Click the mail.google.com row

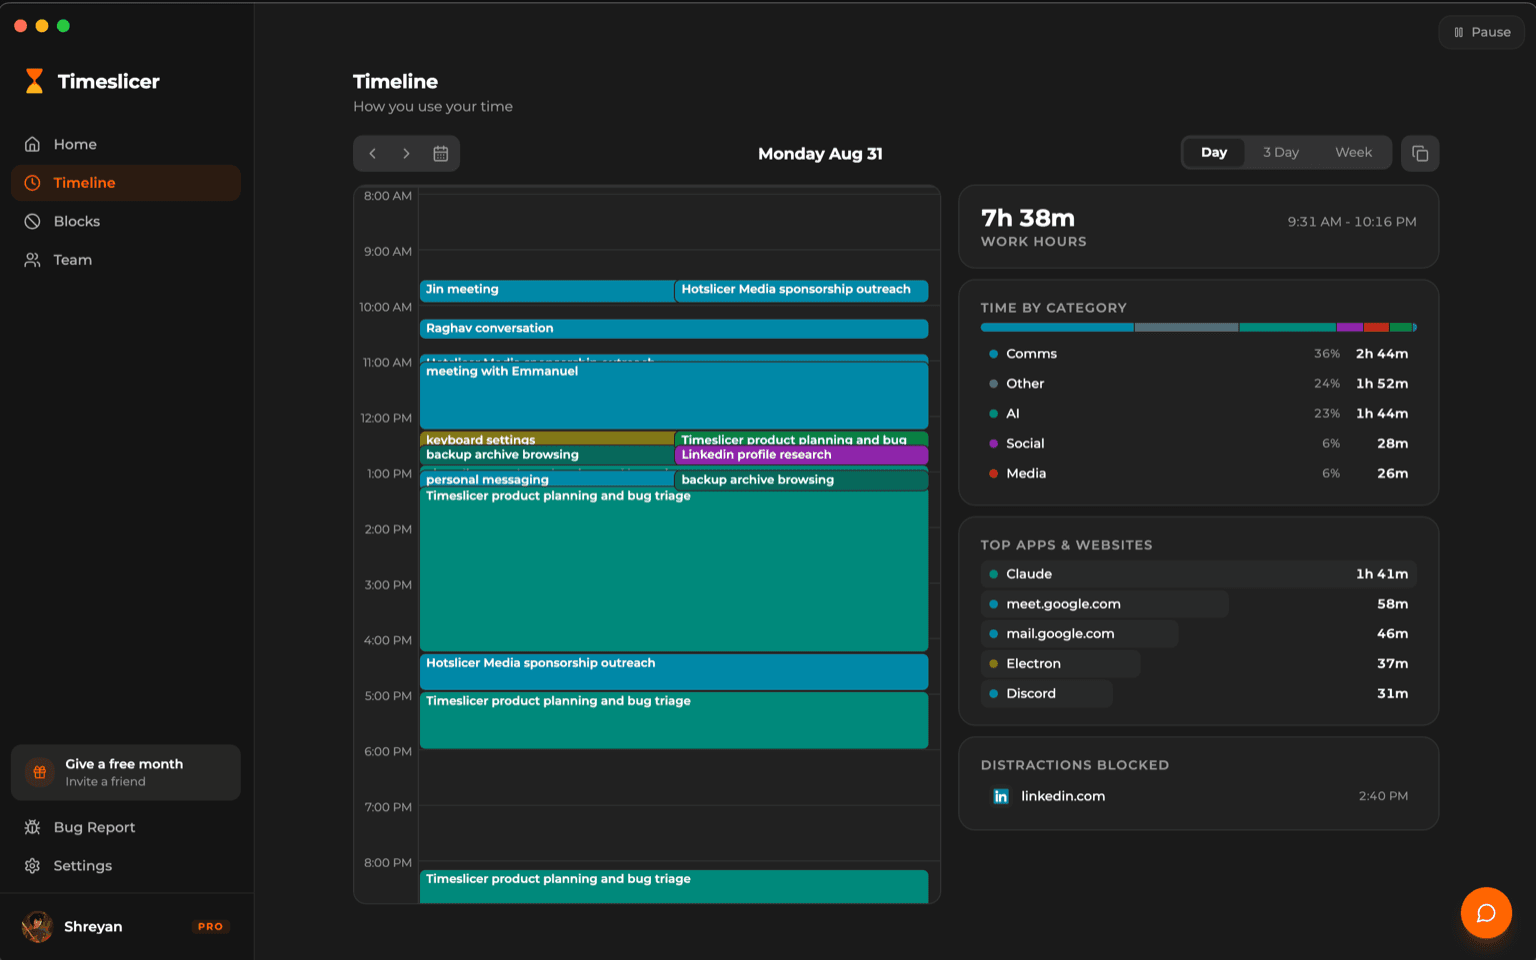coord(1198,634)
